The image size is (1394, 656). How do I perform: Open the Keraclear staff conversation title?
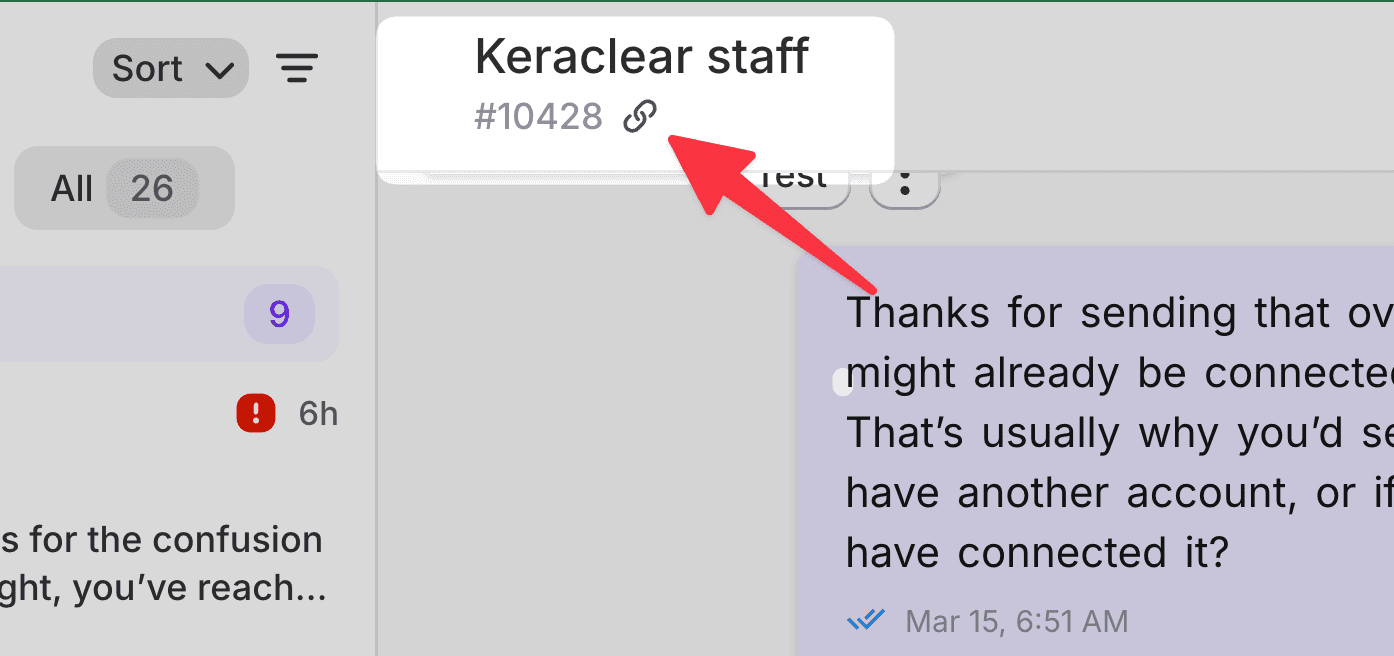click(641, 57)
